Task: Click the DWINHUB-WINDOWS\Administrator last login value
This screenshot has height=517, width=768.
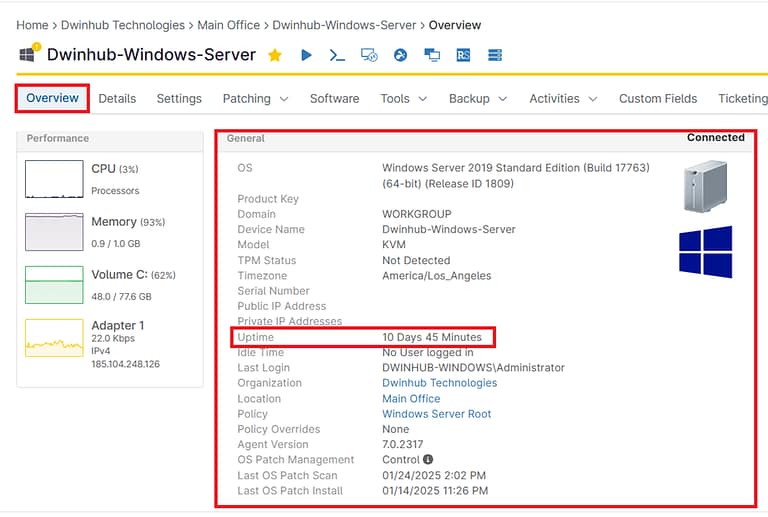Action: [x=473, y=368]
